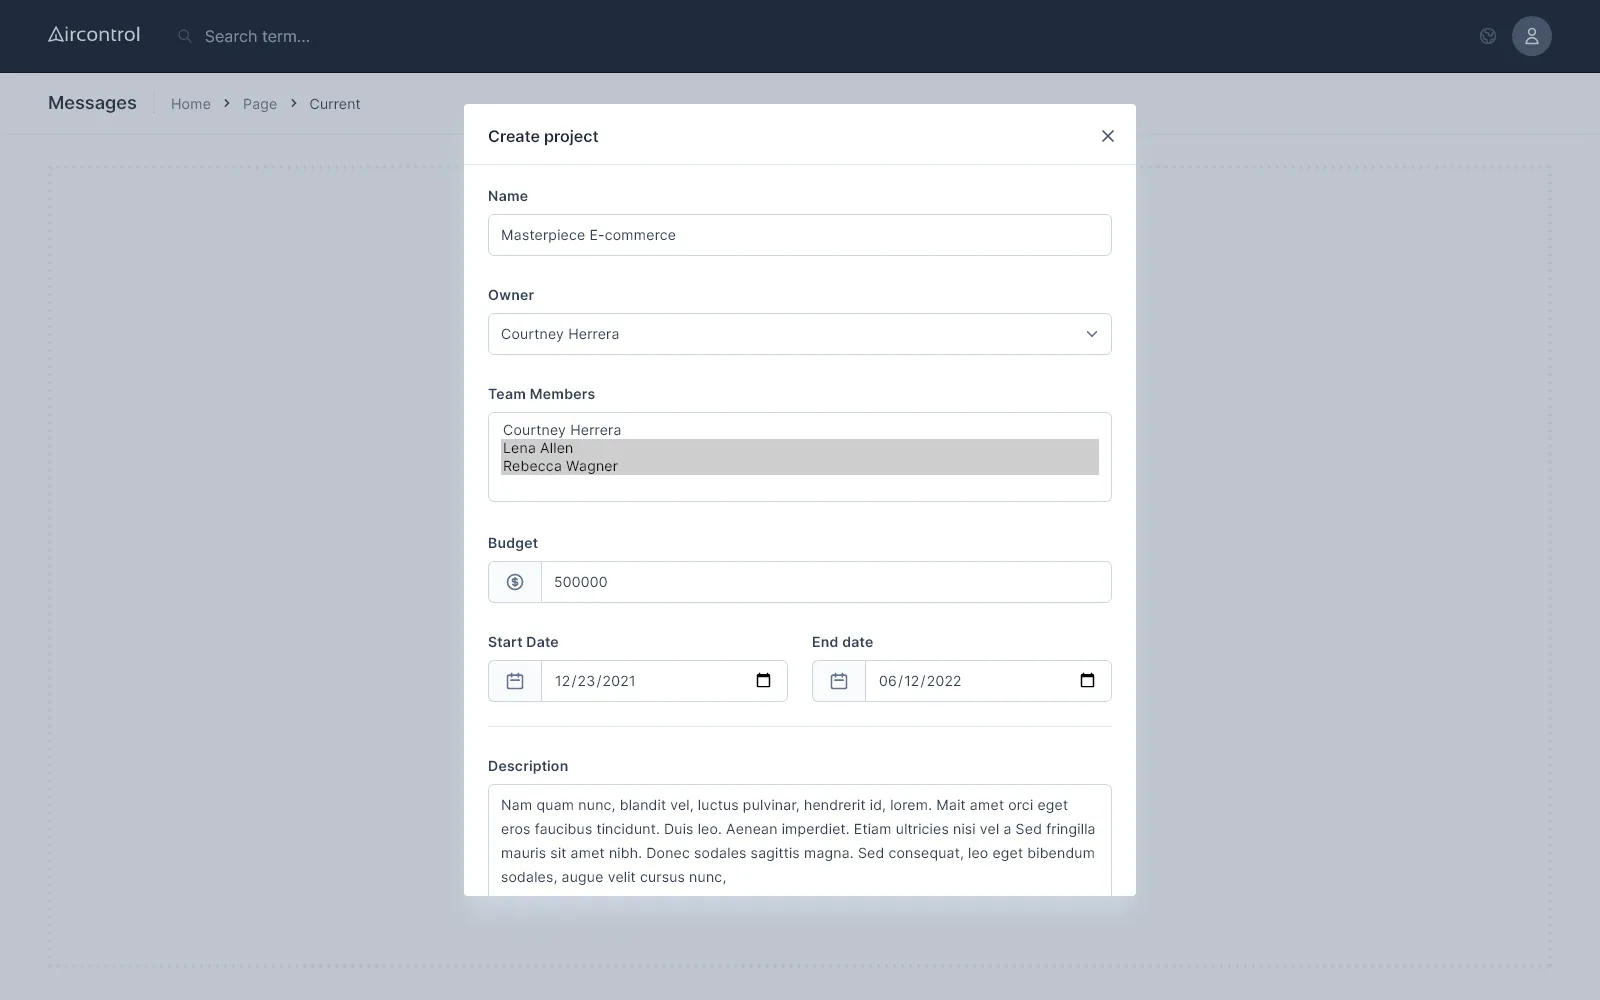Viewport: 1600px width, 1000px height.
Task: Expand the Owner dropdown
Action: coord(800,334)
